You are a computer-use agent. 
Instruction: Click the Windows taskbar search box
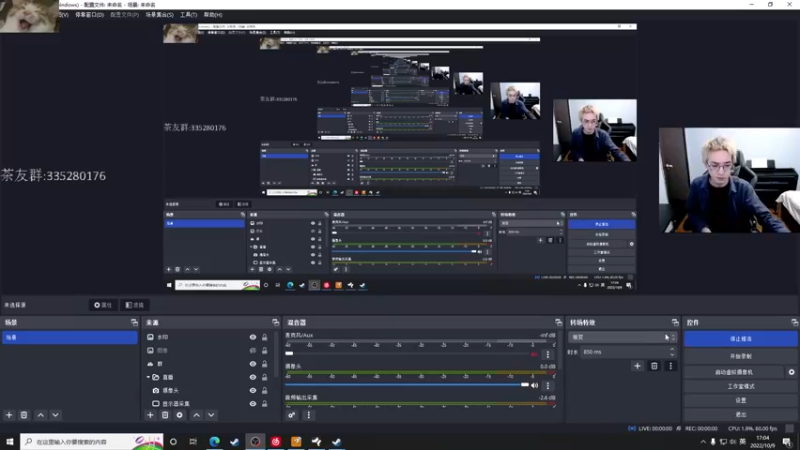pos(92,441)
